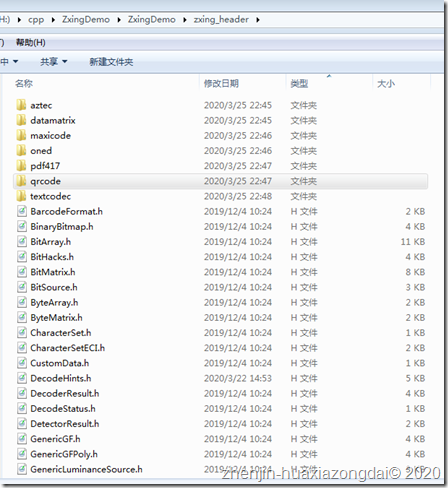Go to second ZxingDemo breadcrumb segment
Screen dimensions: 448x488
tap(151, 20)
